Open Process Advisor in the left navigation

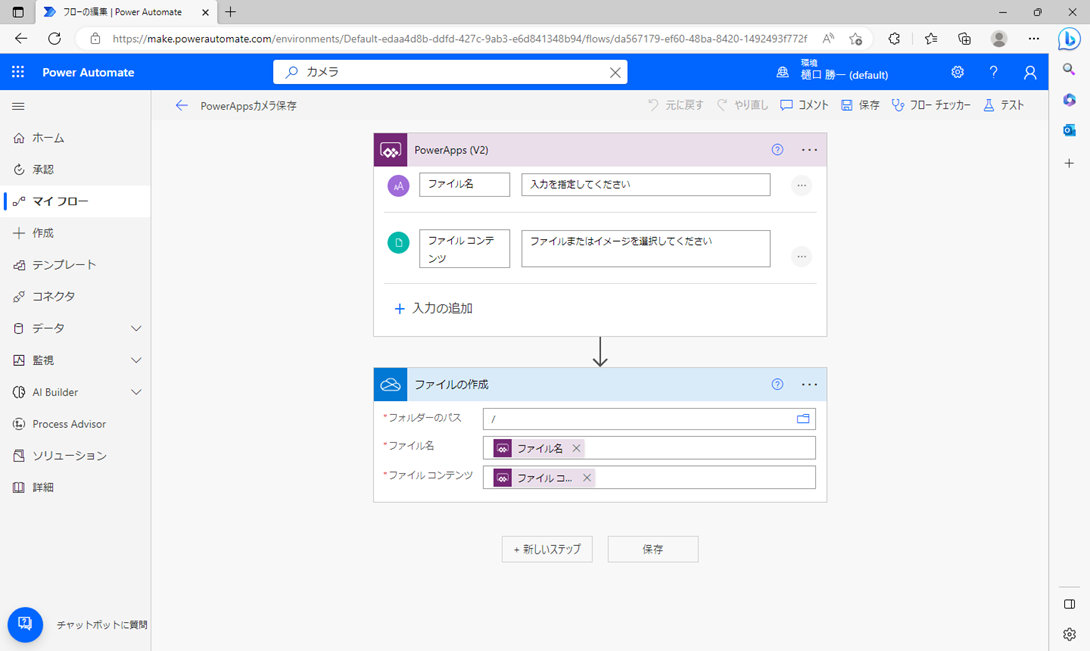coord(75,424)
